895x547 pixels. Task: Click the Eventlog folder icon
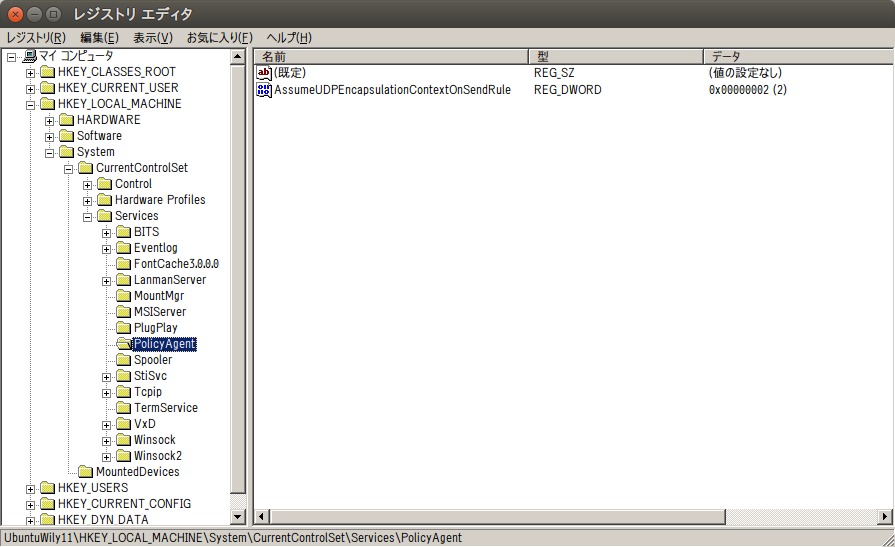[x=124, y=248]
